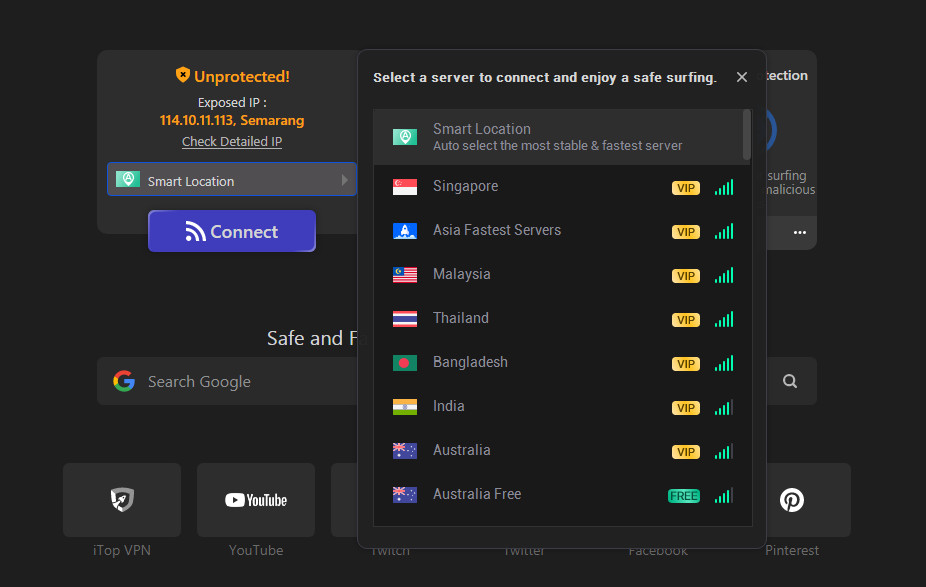The image size is (926, 587).
Task: Click the Malaysia flag icon
Action: pos(405,275)
